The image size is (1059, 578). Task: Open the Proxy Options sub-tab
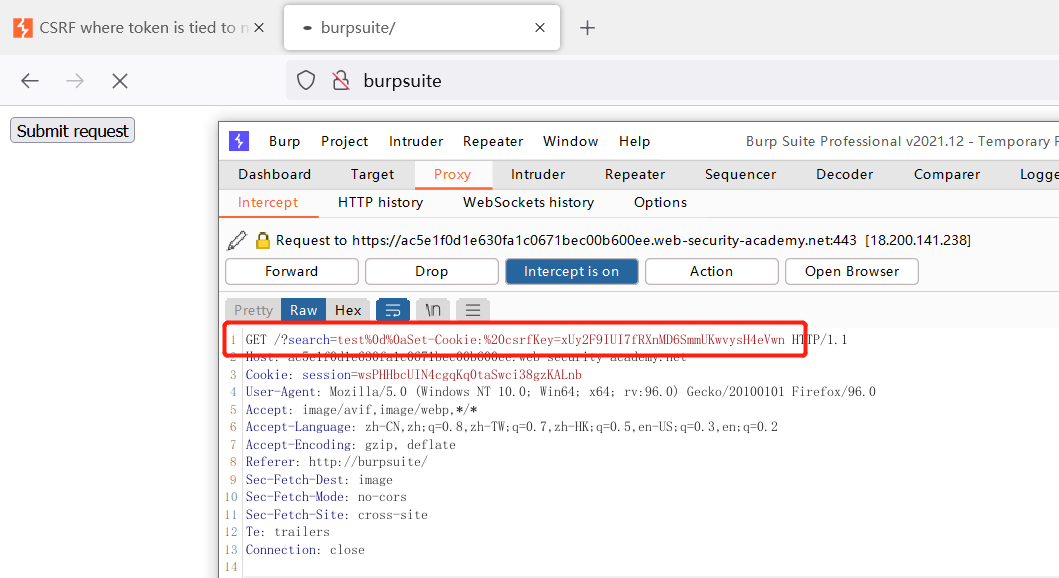(x=660, y=203)
